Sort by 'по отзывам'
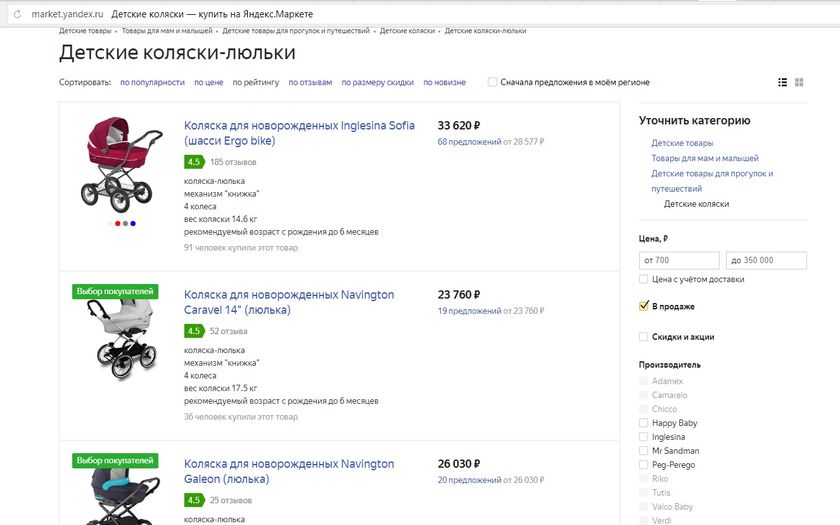The width and height of the screenshot is (840, 525). (310, 82)
